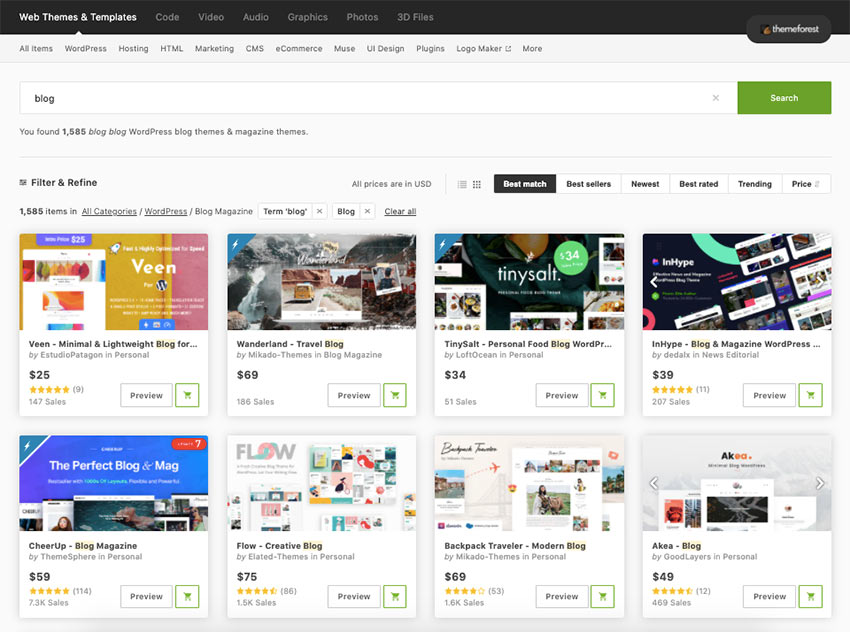Open the Video section

(x=211, y=17)
